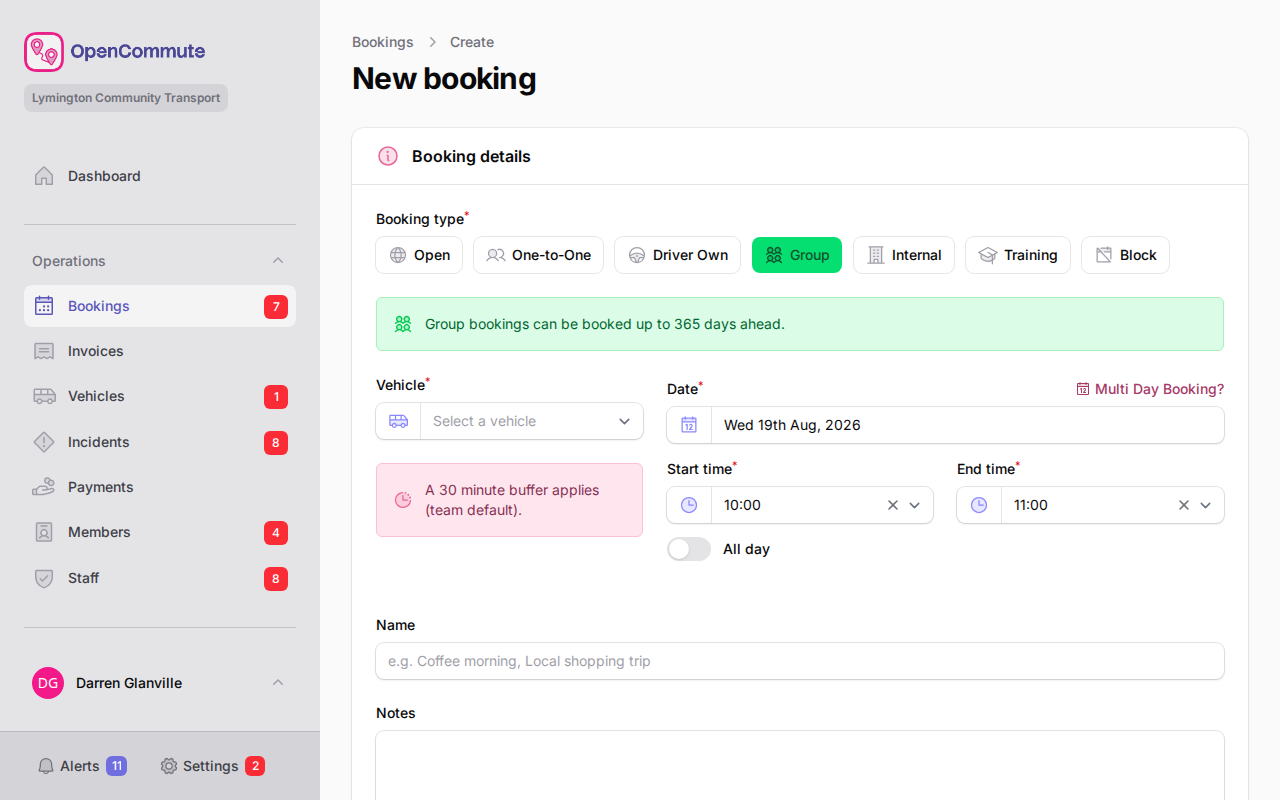This screenshot has width=1280, height=800.
Task: Click the Name input field
Action: pos(800,661)
